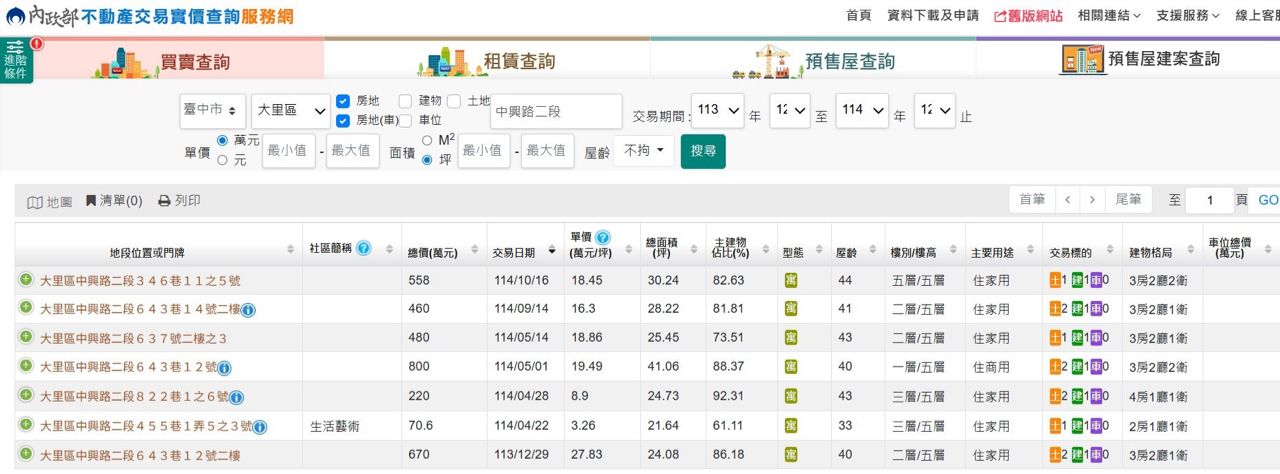Toggle the 建物 checkbox

[x=405, y=101]
